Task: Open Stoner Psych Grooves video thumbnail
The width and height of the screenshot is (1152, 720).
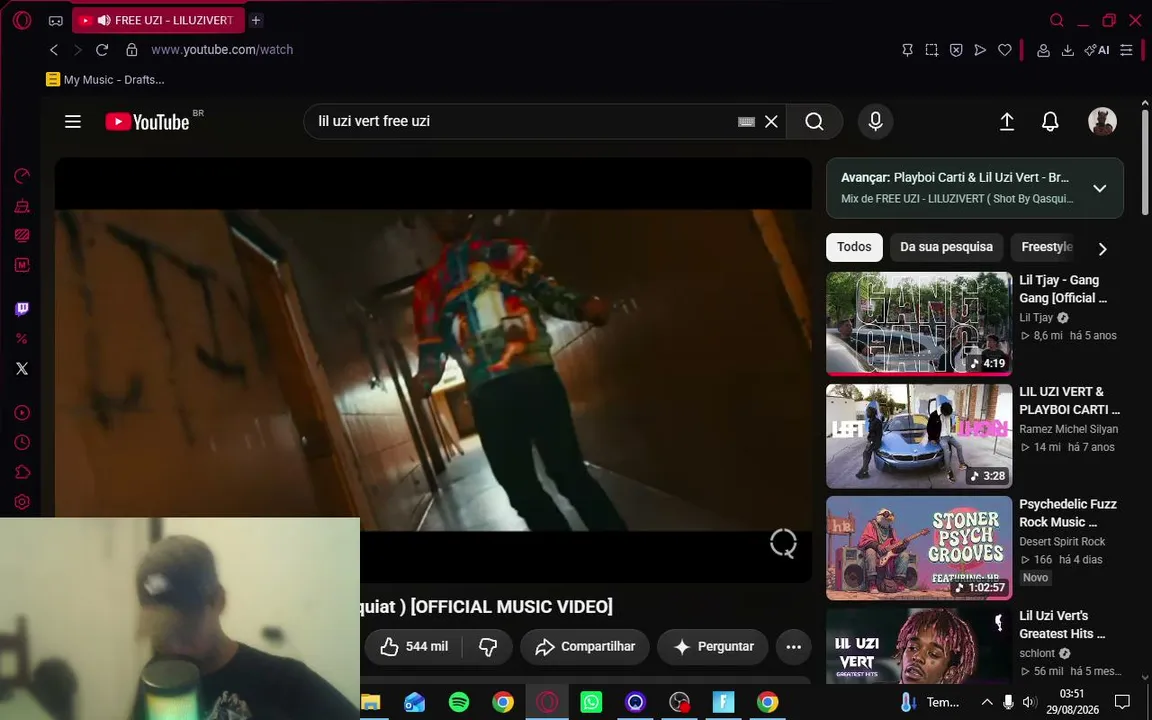Action: pyautogui.click(x=919, y=548)
